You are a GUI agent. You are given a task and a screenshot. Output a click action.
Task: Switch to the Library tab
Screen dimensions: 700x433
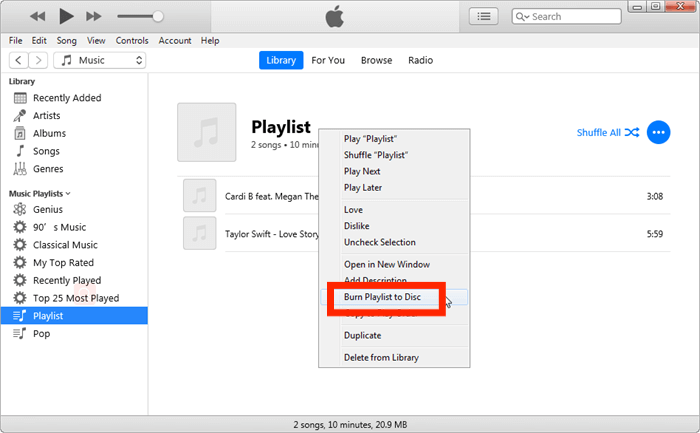281,60
